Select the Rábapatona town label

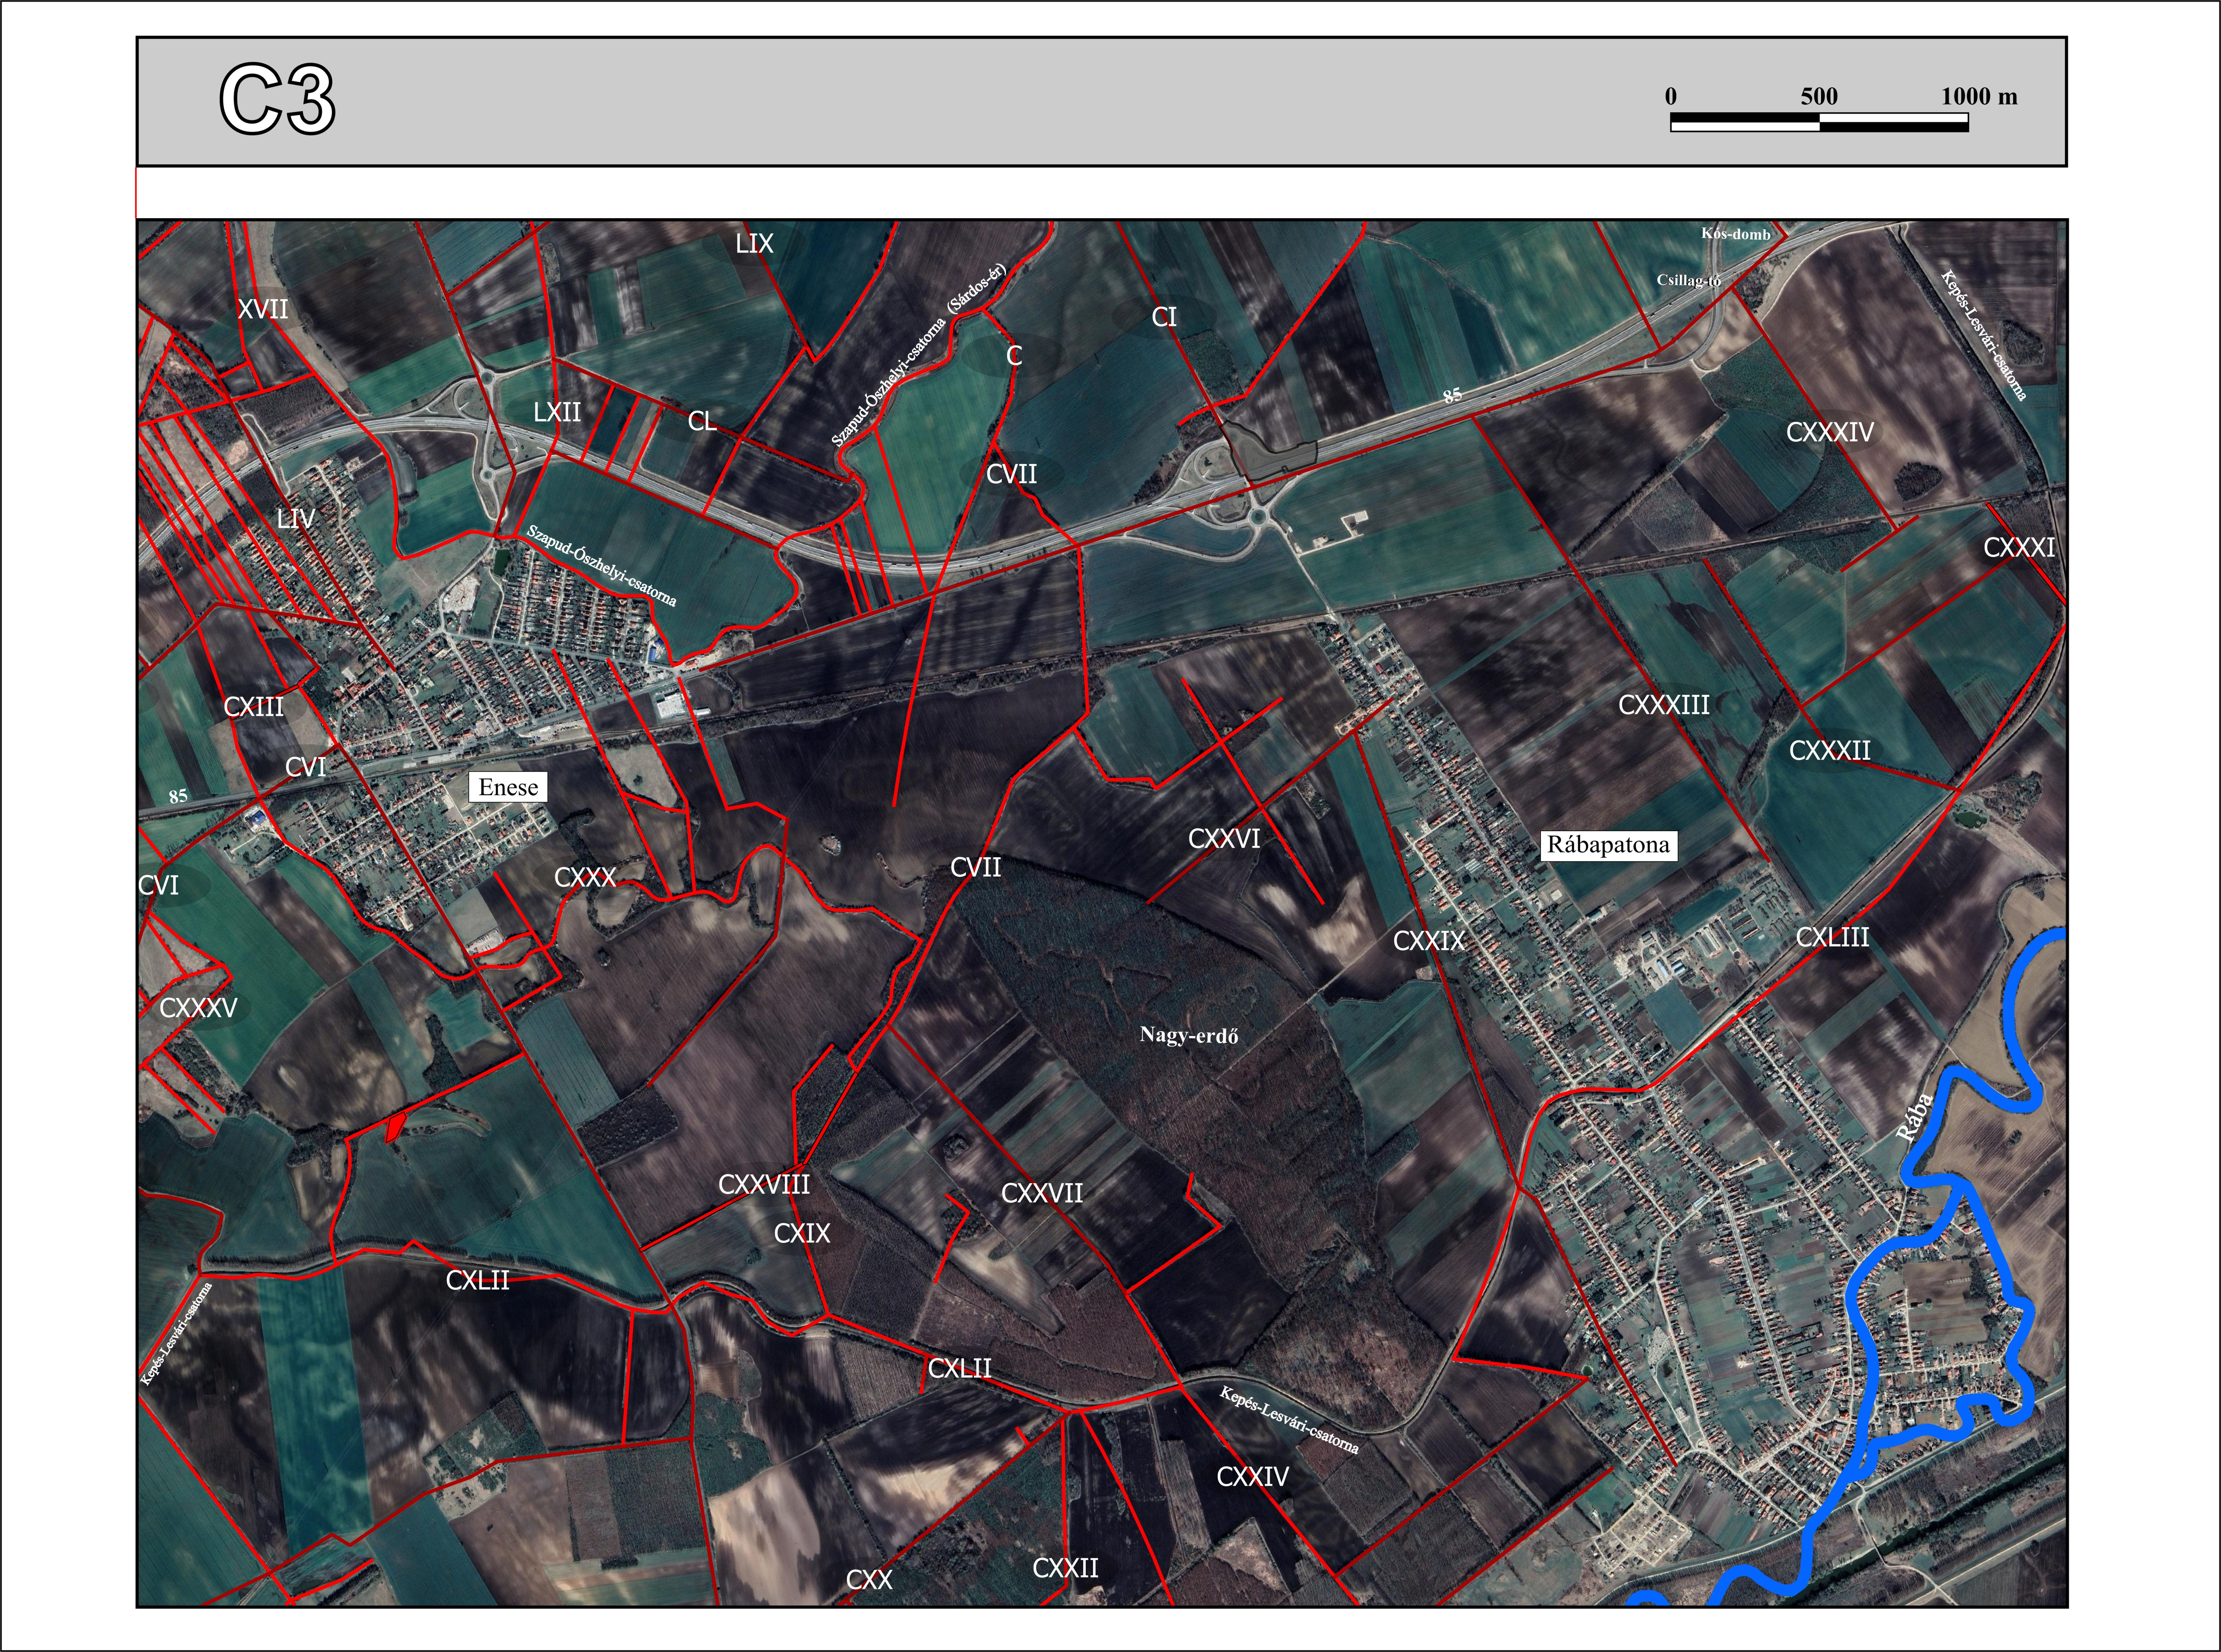pos(1608,845)
